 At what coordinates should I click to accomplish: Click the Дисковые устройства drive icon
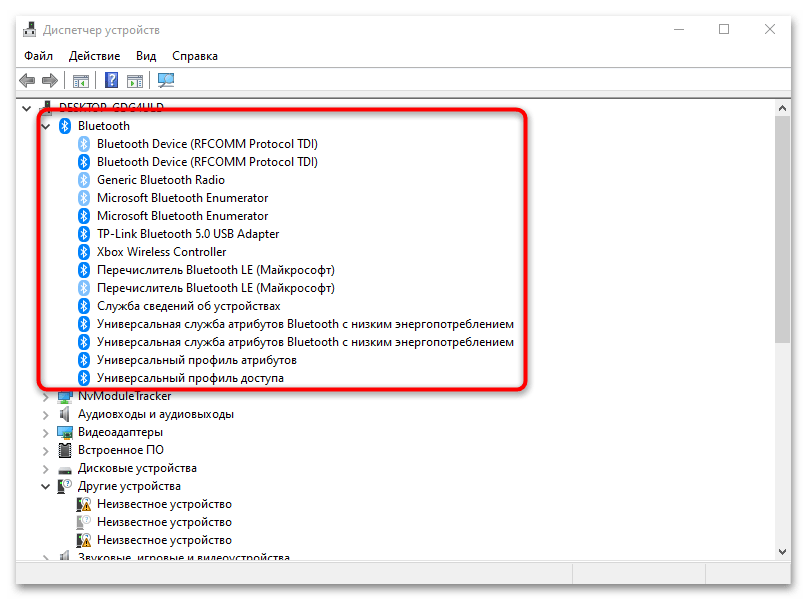[x=65, y=469]
